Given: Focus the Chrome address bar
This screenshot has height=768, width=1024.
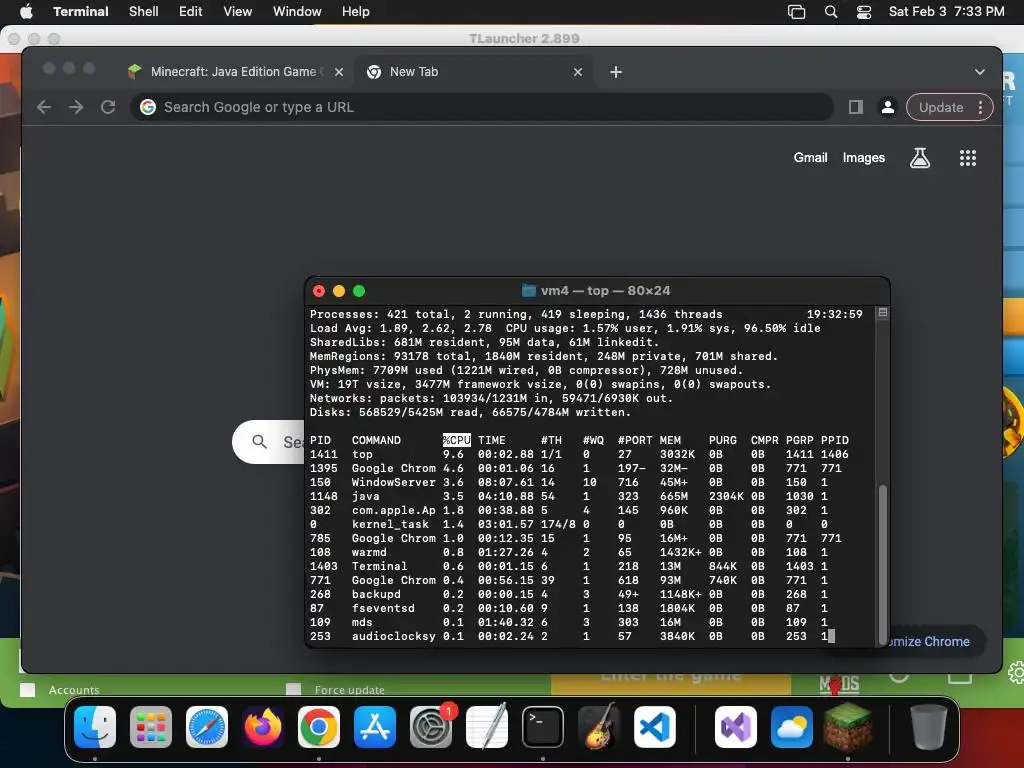Looking at the screenshot, I should (482, 107).
